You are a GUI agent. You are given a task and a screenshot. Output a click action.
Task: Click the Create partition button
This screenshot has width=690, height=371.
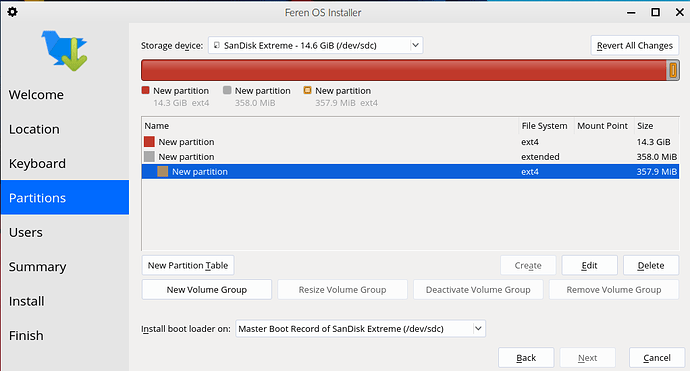coord(528,265)
